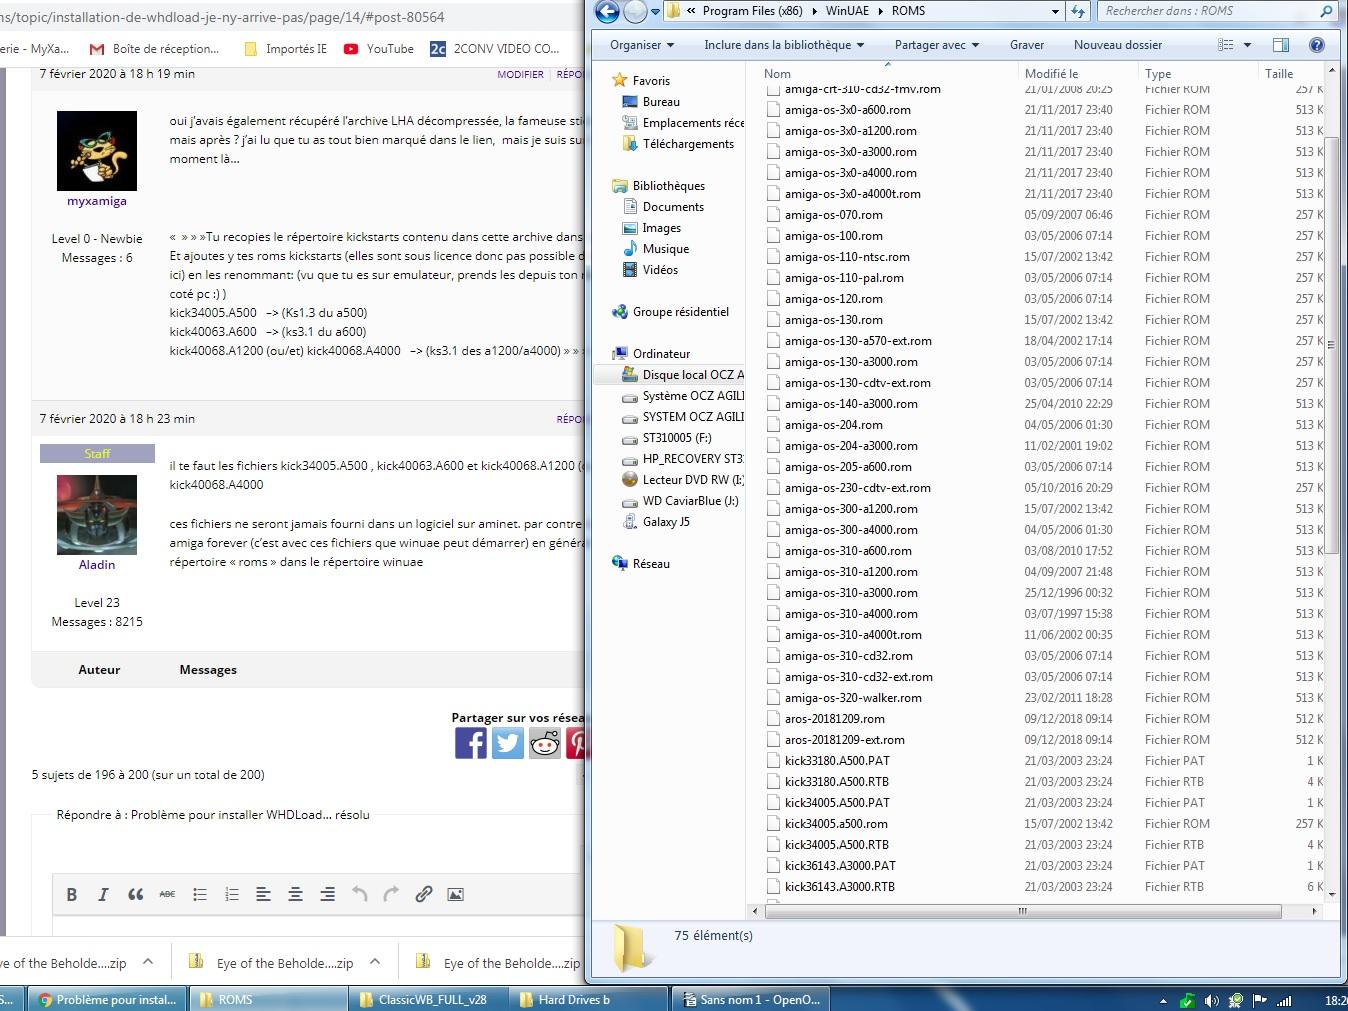Insert a numbered list in the editor

click(x=231, y=894)
